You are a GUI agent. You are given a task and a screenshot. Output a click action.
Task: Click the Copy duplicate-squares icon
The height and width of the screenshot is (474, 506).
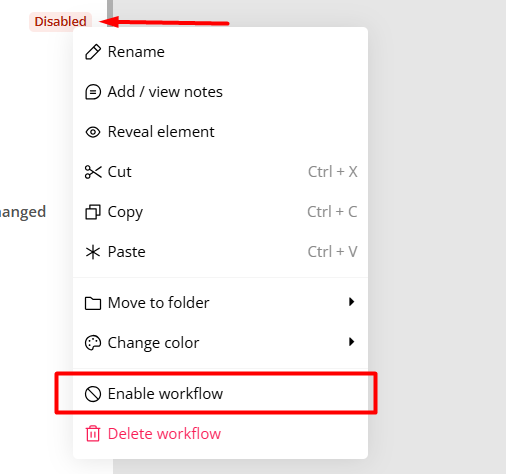pos(93,212)
